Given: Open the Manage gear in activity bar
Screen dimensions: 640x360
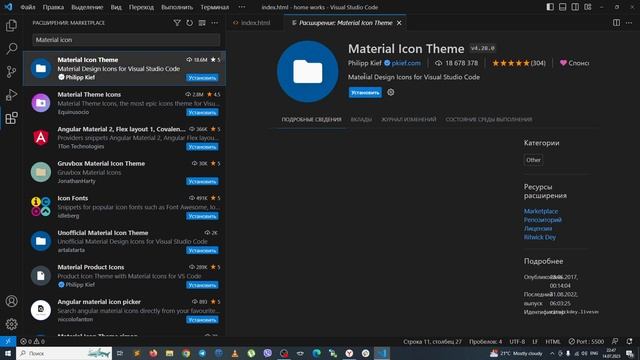Looking at the screenshot, I should point(11,324).
